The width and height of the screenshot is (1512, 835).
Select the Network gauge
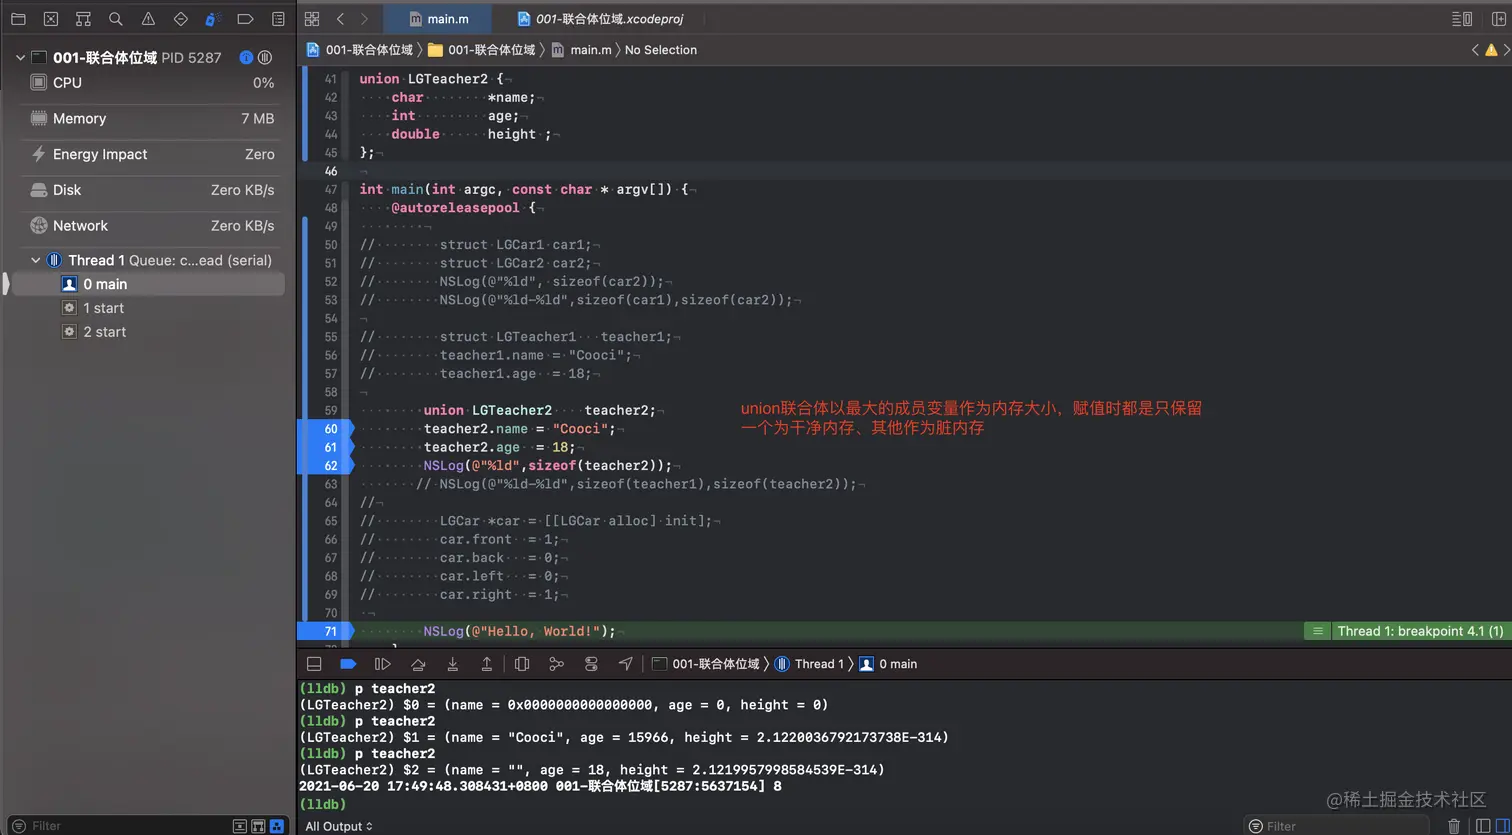152,226
